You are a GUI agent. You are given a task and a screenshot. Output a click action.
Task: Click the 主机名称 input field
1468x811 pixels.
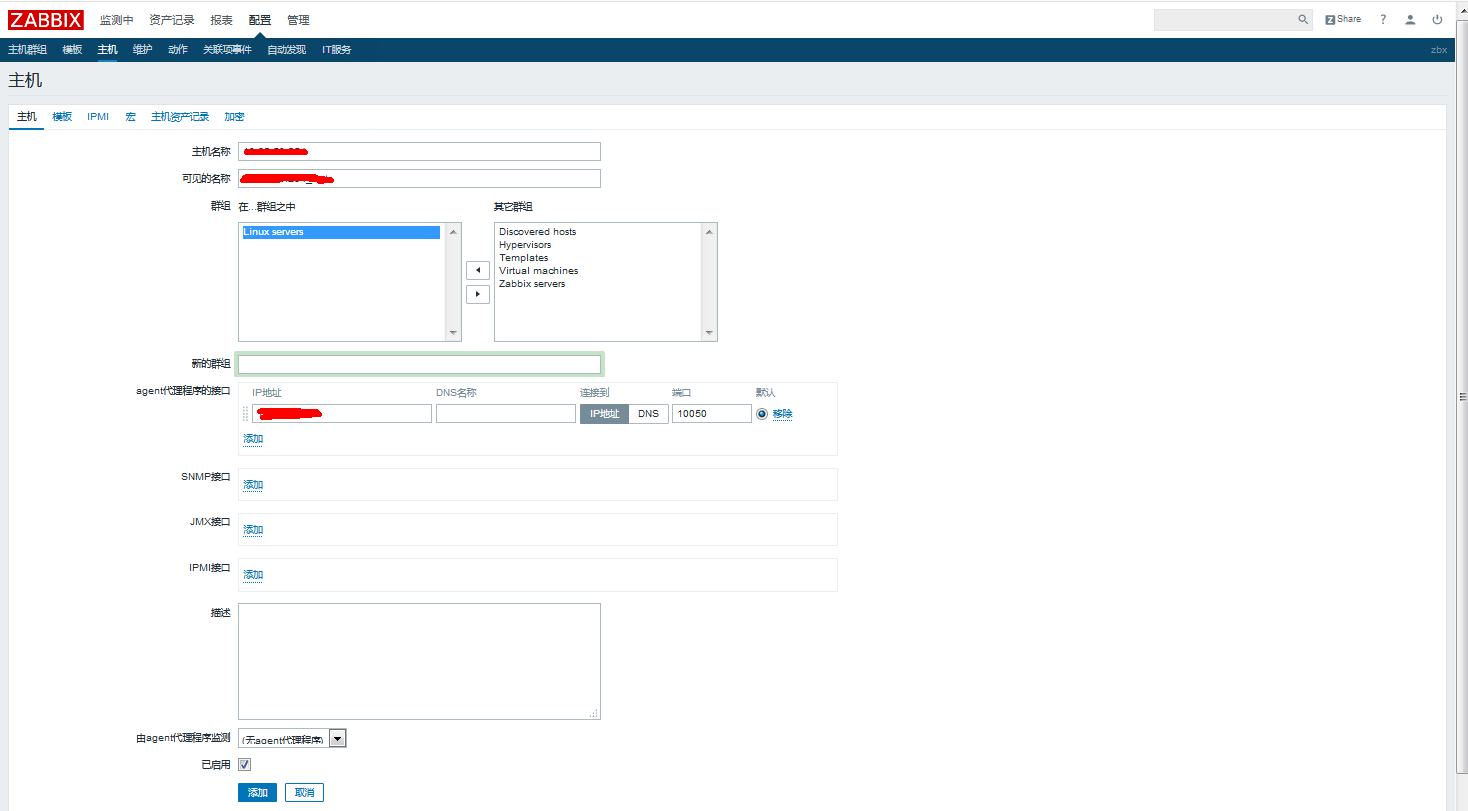[x=419, y=151]
